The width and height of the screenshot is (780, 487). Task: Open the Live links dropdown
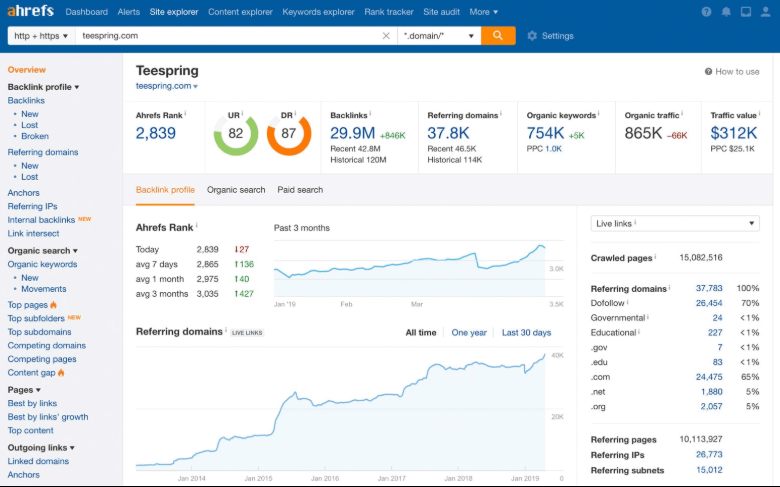[675, 223]
